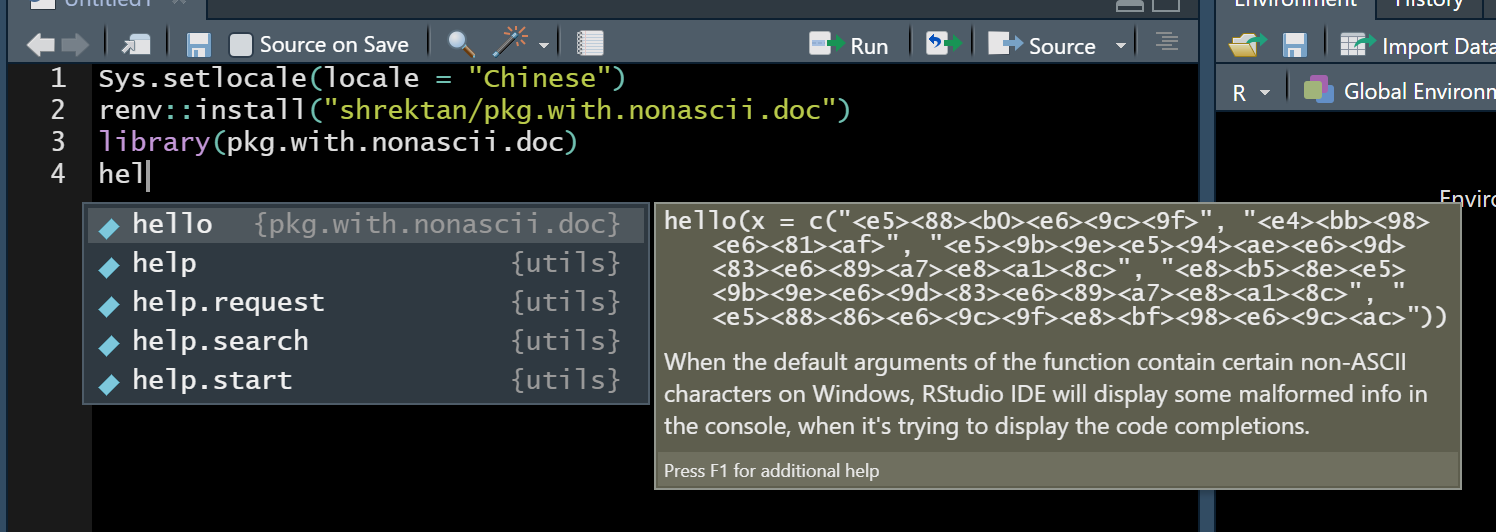Run the current line with Run
This screenshot has width=1496, height=532.
tap(848, 45)
